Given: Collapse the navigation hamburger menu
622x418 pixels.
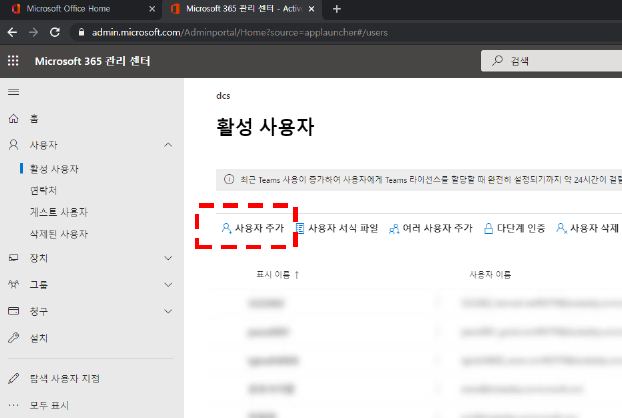Looking at the screenshot, I should click(x=13, y=92).
